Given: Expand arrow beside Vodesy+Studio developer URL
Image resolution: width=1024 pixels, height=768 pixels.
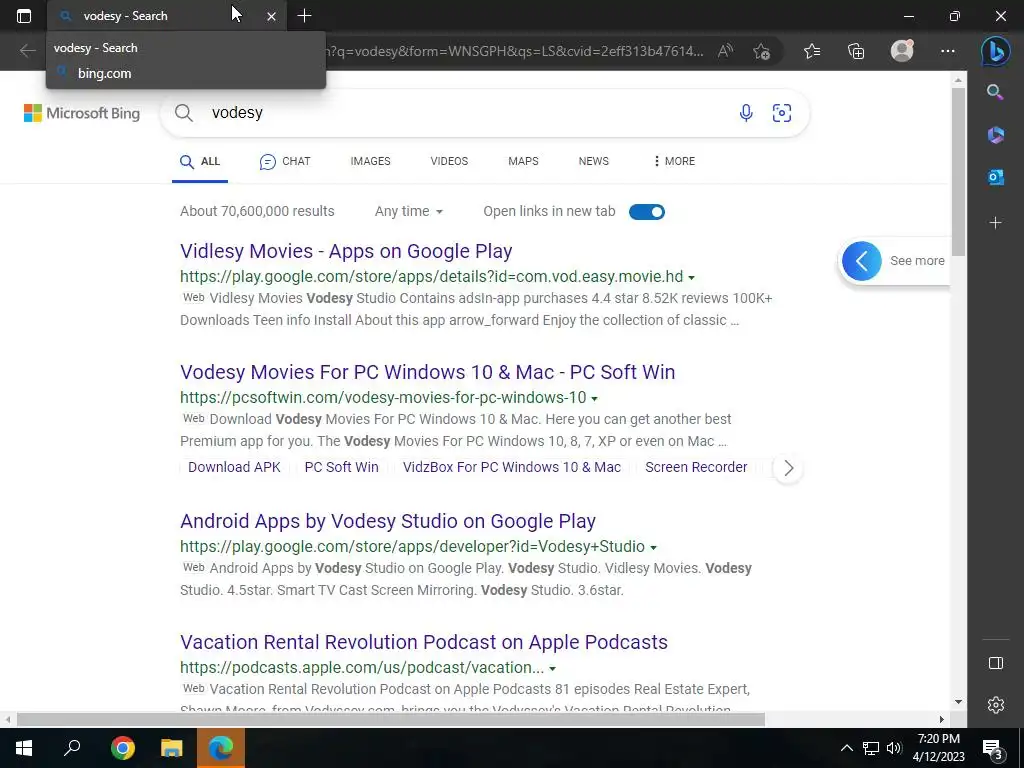Looking at the screenshot, I should (653, 547).
